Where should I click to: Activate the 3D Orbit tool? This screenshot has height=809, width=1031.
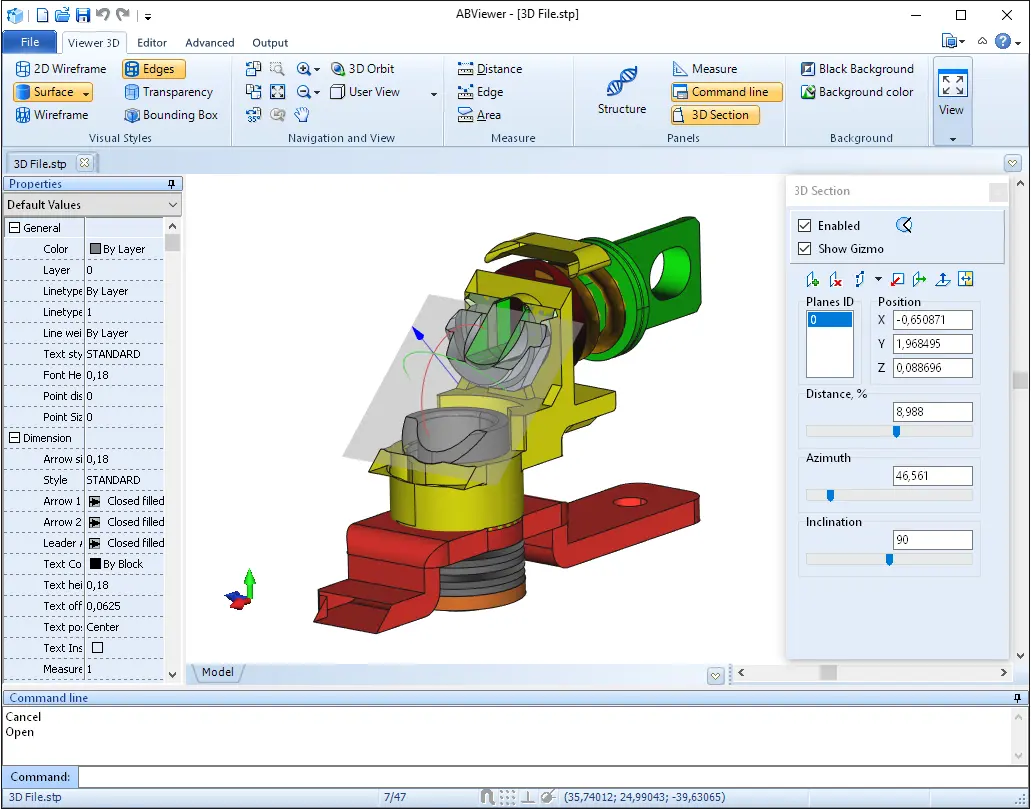pos(362,68)
